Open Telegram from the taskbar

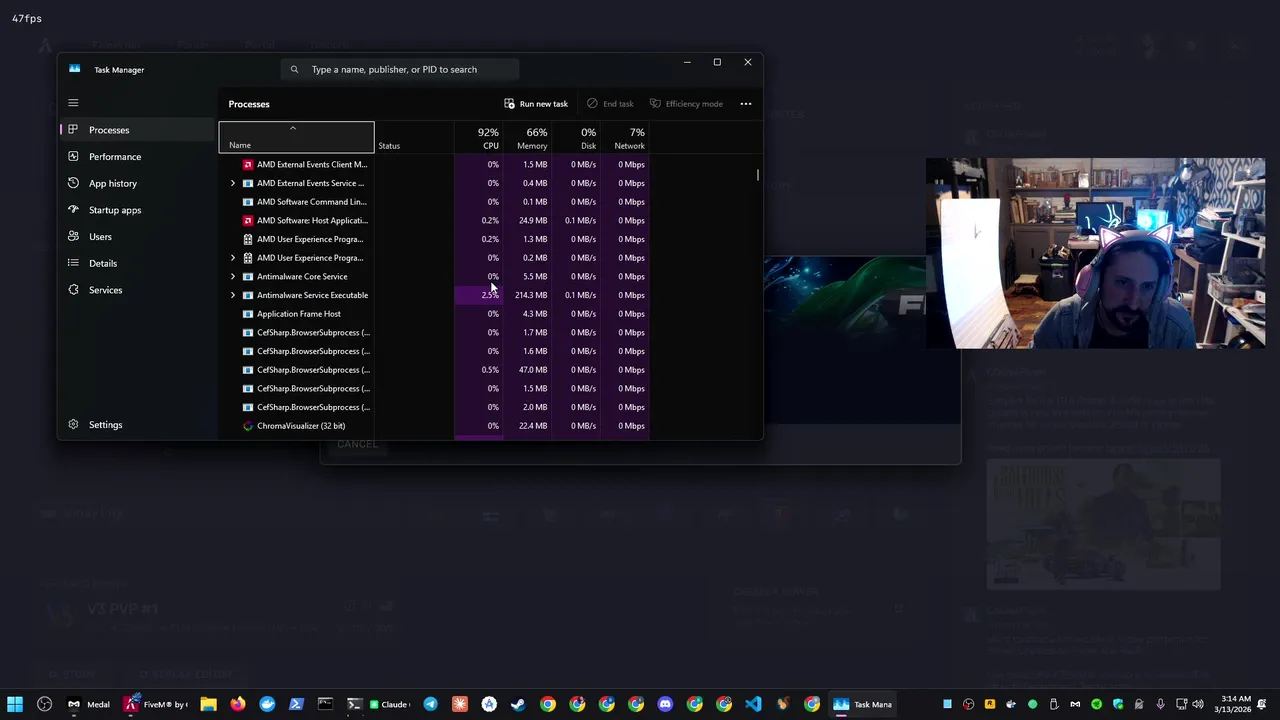pyautogui.click(x=430, y=704)
